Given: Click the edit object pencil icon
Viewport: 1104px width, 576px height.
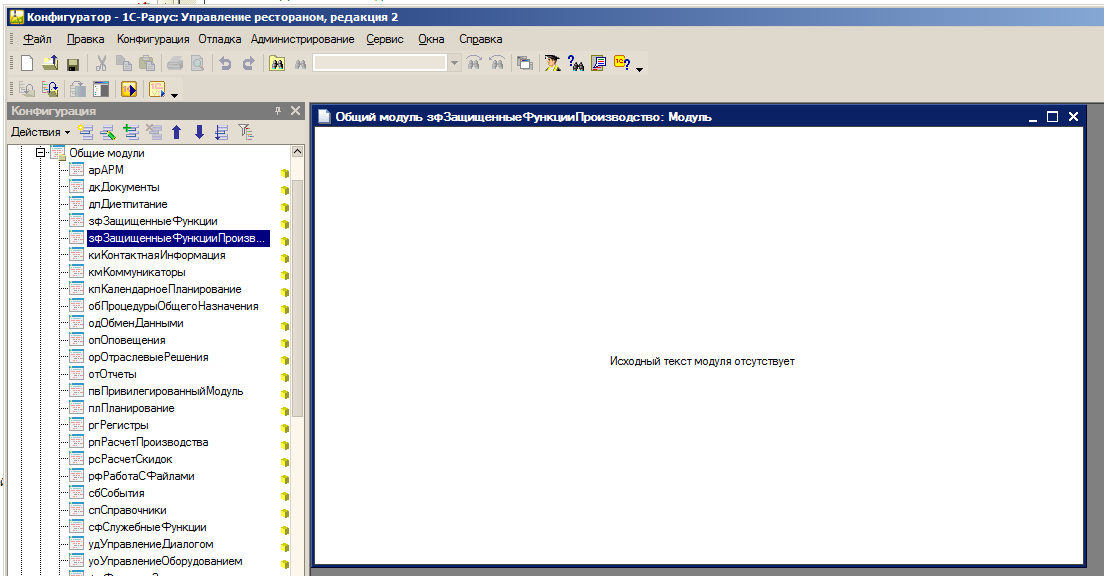Looking at the screenshot, I should (108, 132).
